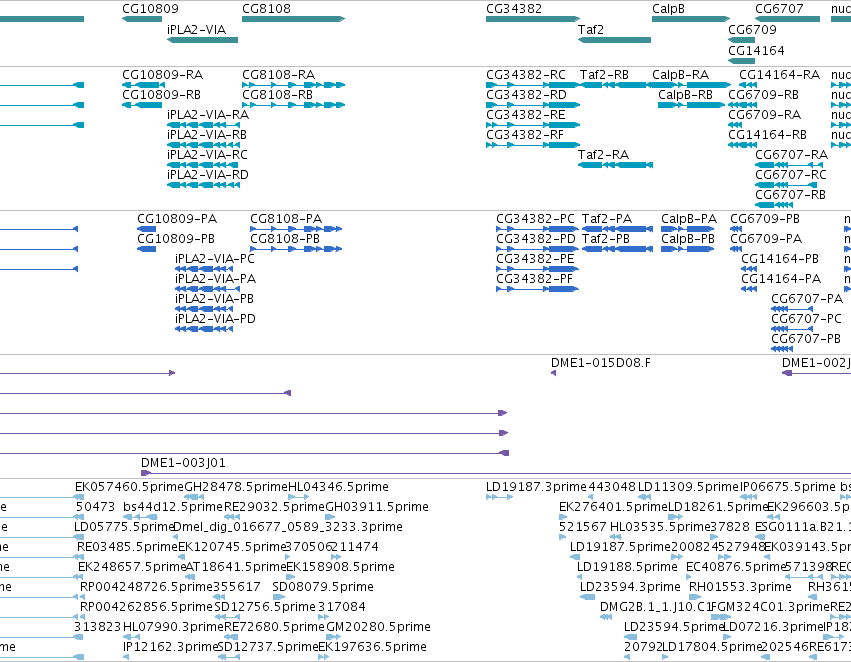Select EST LD19187.3prime
Image resolution: width=851 pixels, height=662 pixels.
tap(499, 497)
